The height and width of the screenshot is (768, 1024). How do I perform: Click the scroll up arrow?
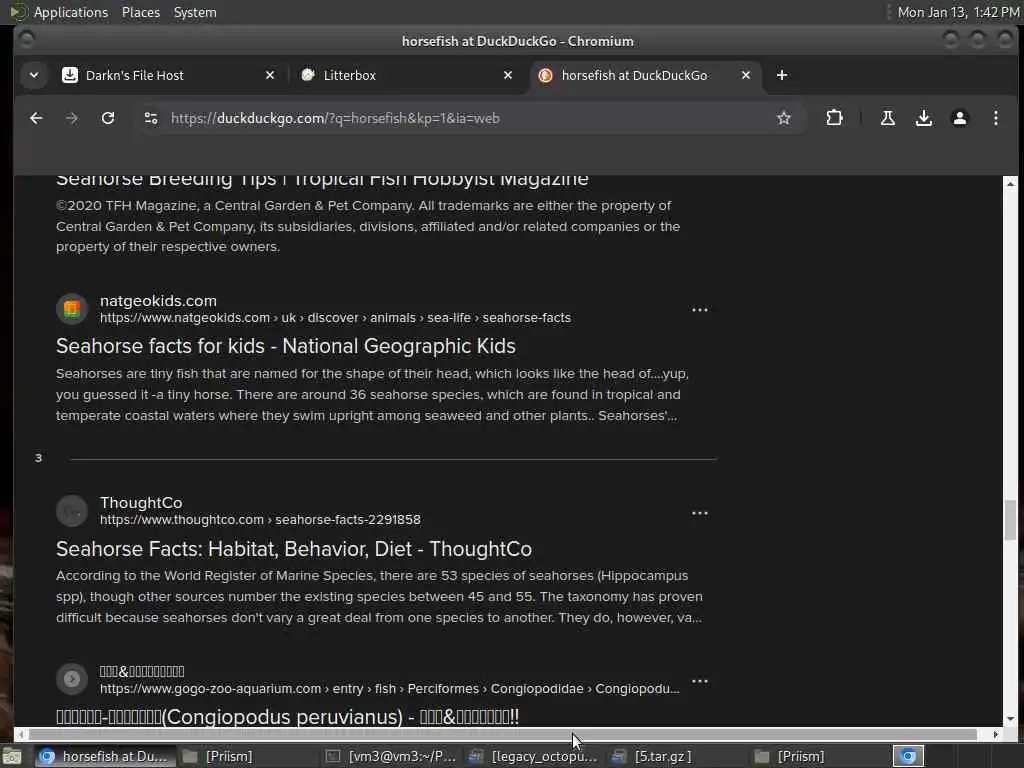[x=1010, y=184]
